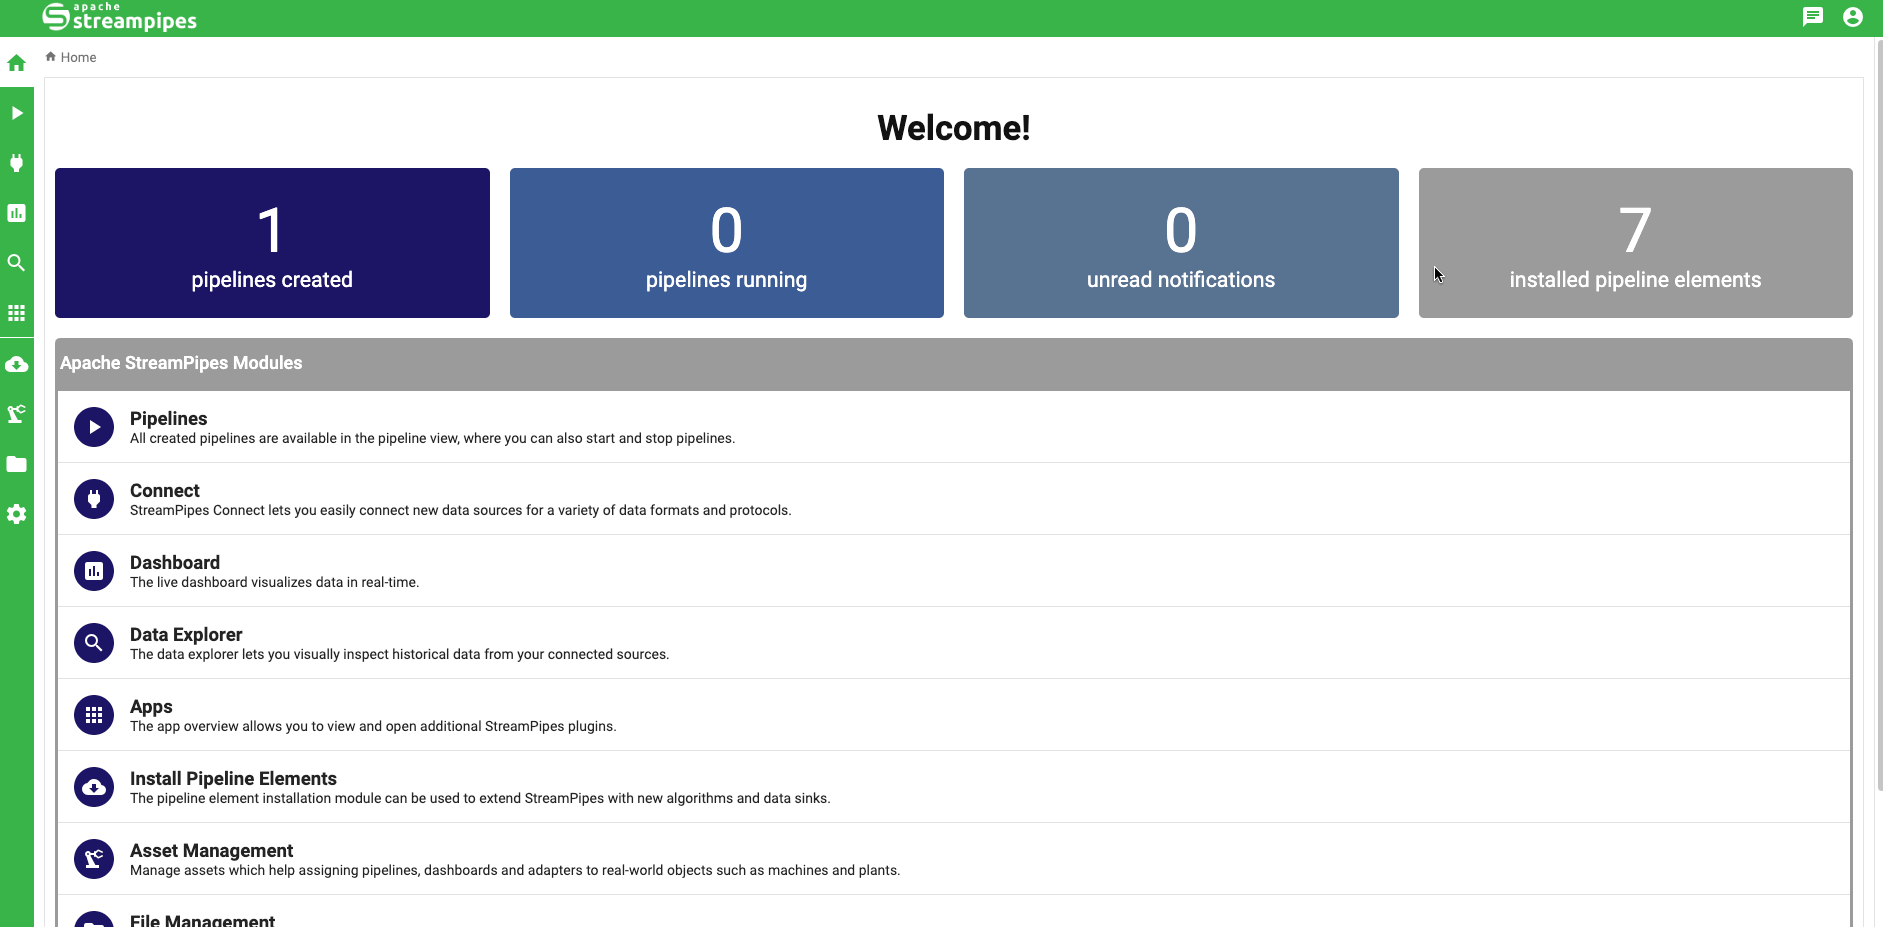The height and width of the screenshot is (927, 1883).
Task: Open the installed pipeline elements tile
Action: coord(1635,243)
